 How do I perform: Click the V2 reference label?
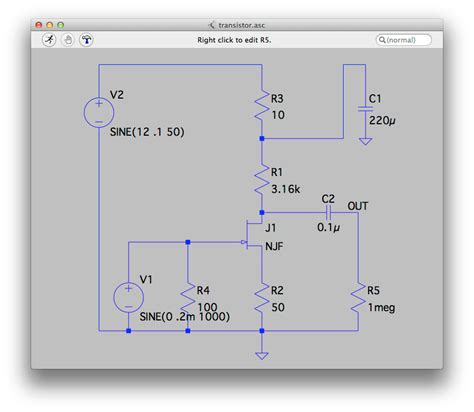tap(117, 95)
